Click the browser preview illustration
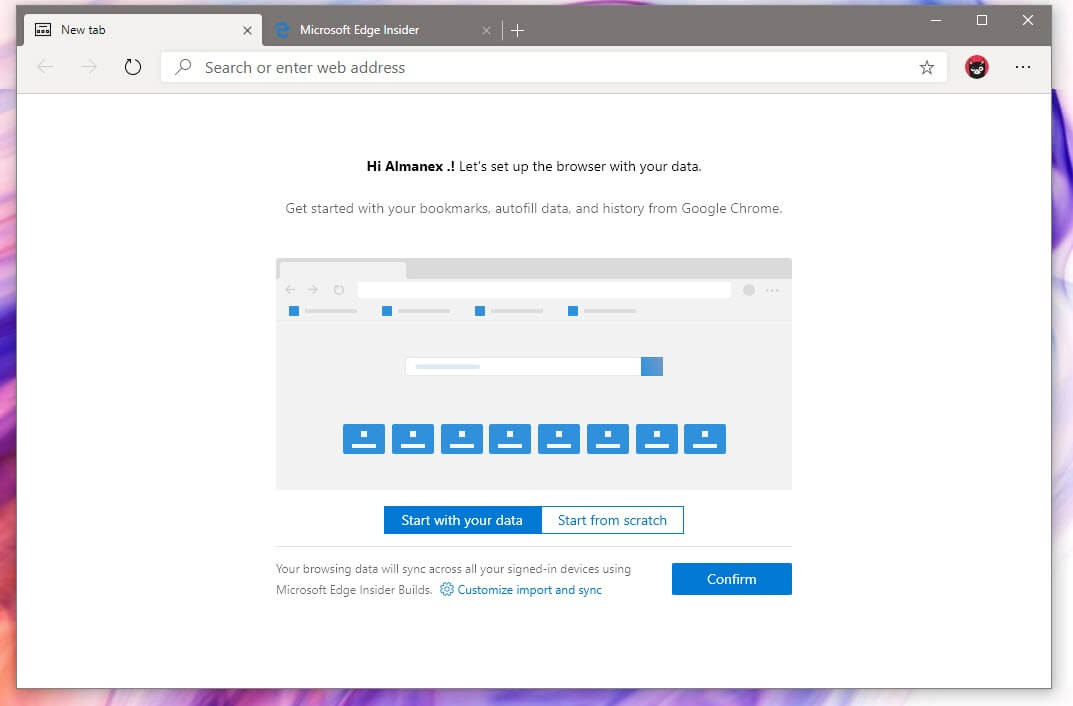This screenshot has height=706, width=1073. pyautogui.click(x=534, y=374)
